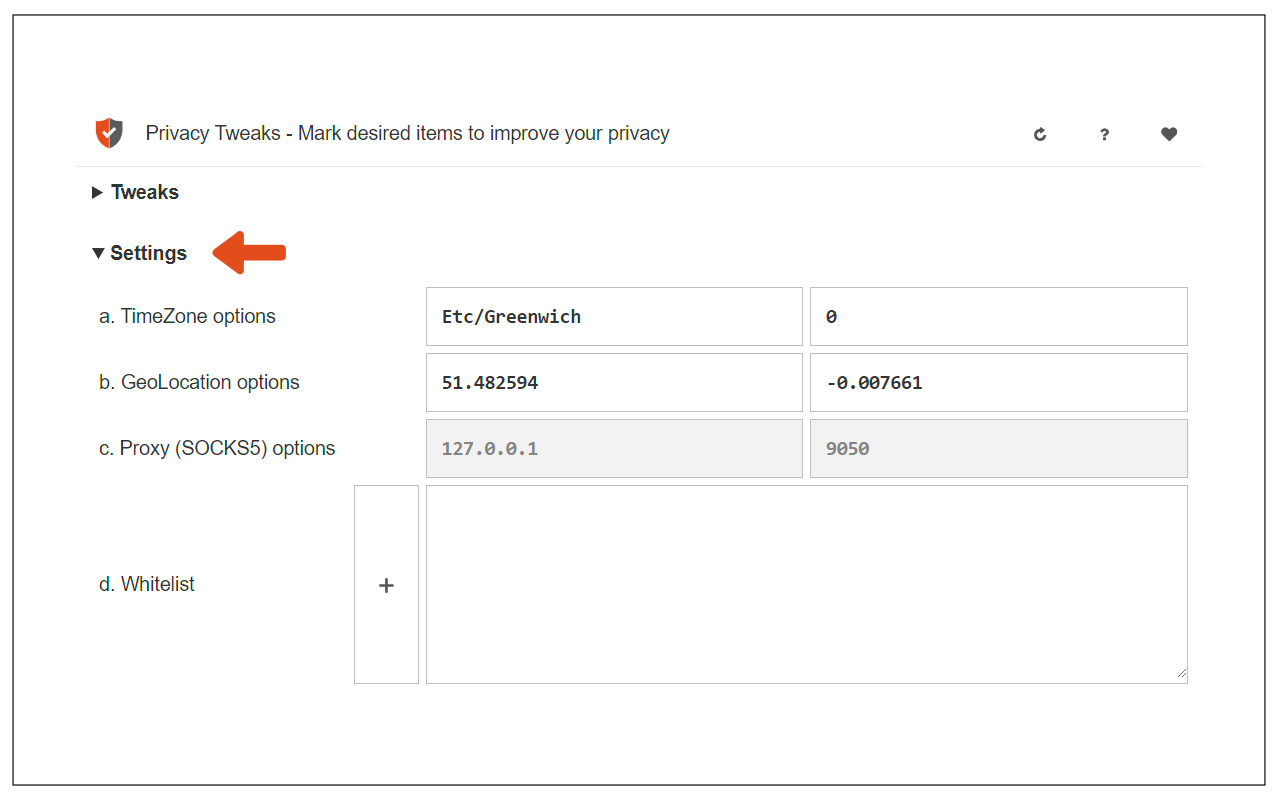The image size is (1280, 800).
Task: Click the proxy port field 9050
Action: (x=998, y=448)
